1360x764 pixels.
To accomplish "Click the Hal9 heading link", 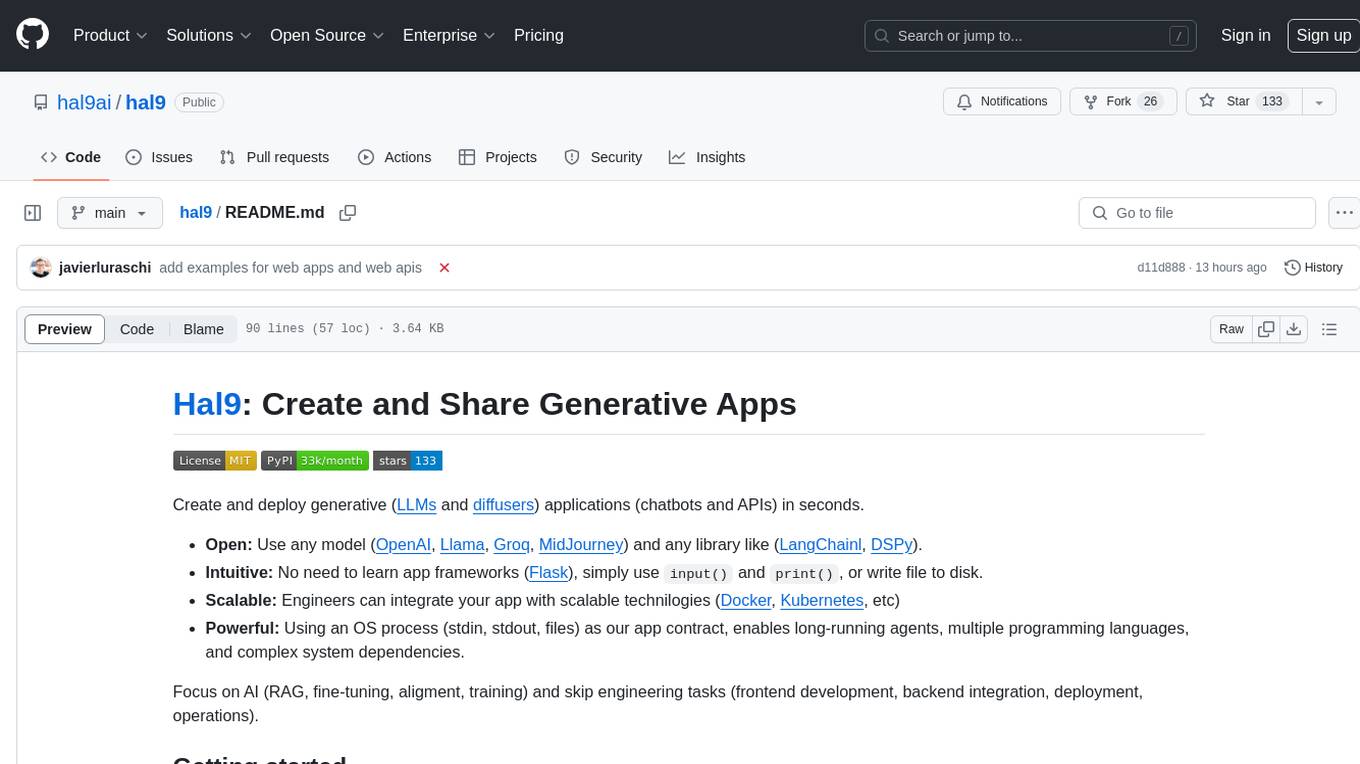I will tap(207, 403).
